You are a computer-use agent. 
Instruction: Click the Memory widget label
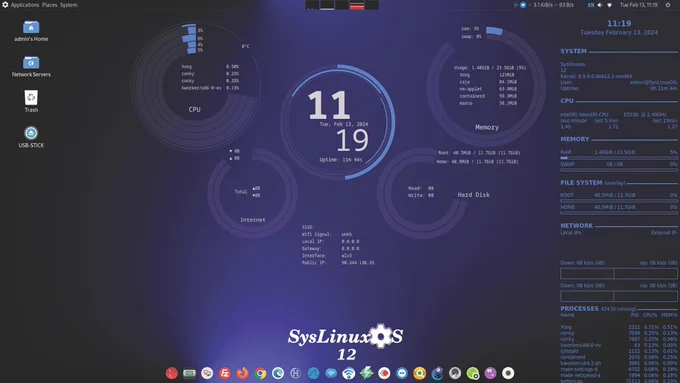(x=487, y=128)
